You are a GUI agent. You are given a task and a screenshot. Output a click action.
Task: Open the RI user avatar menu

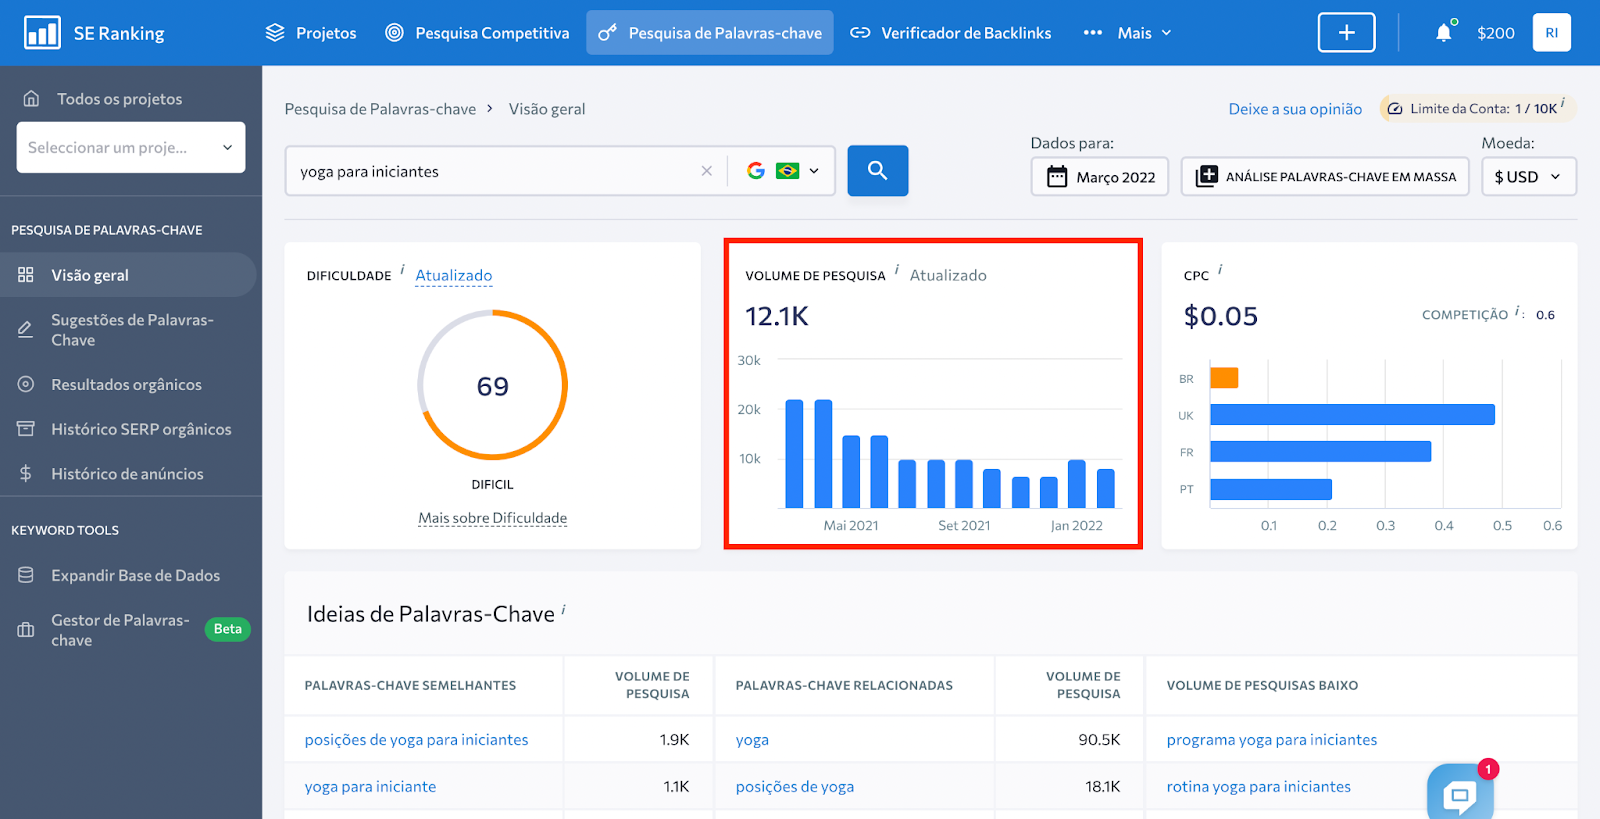(1552, 33)
